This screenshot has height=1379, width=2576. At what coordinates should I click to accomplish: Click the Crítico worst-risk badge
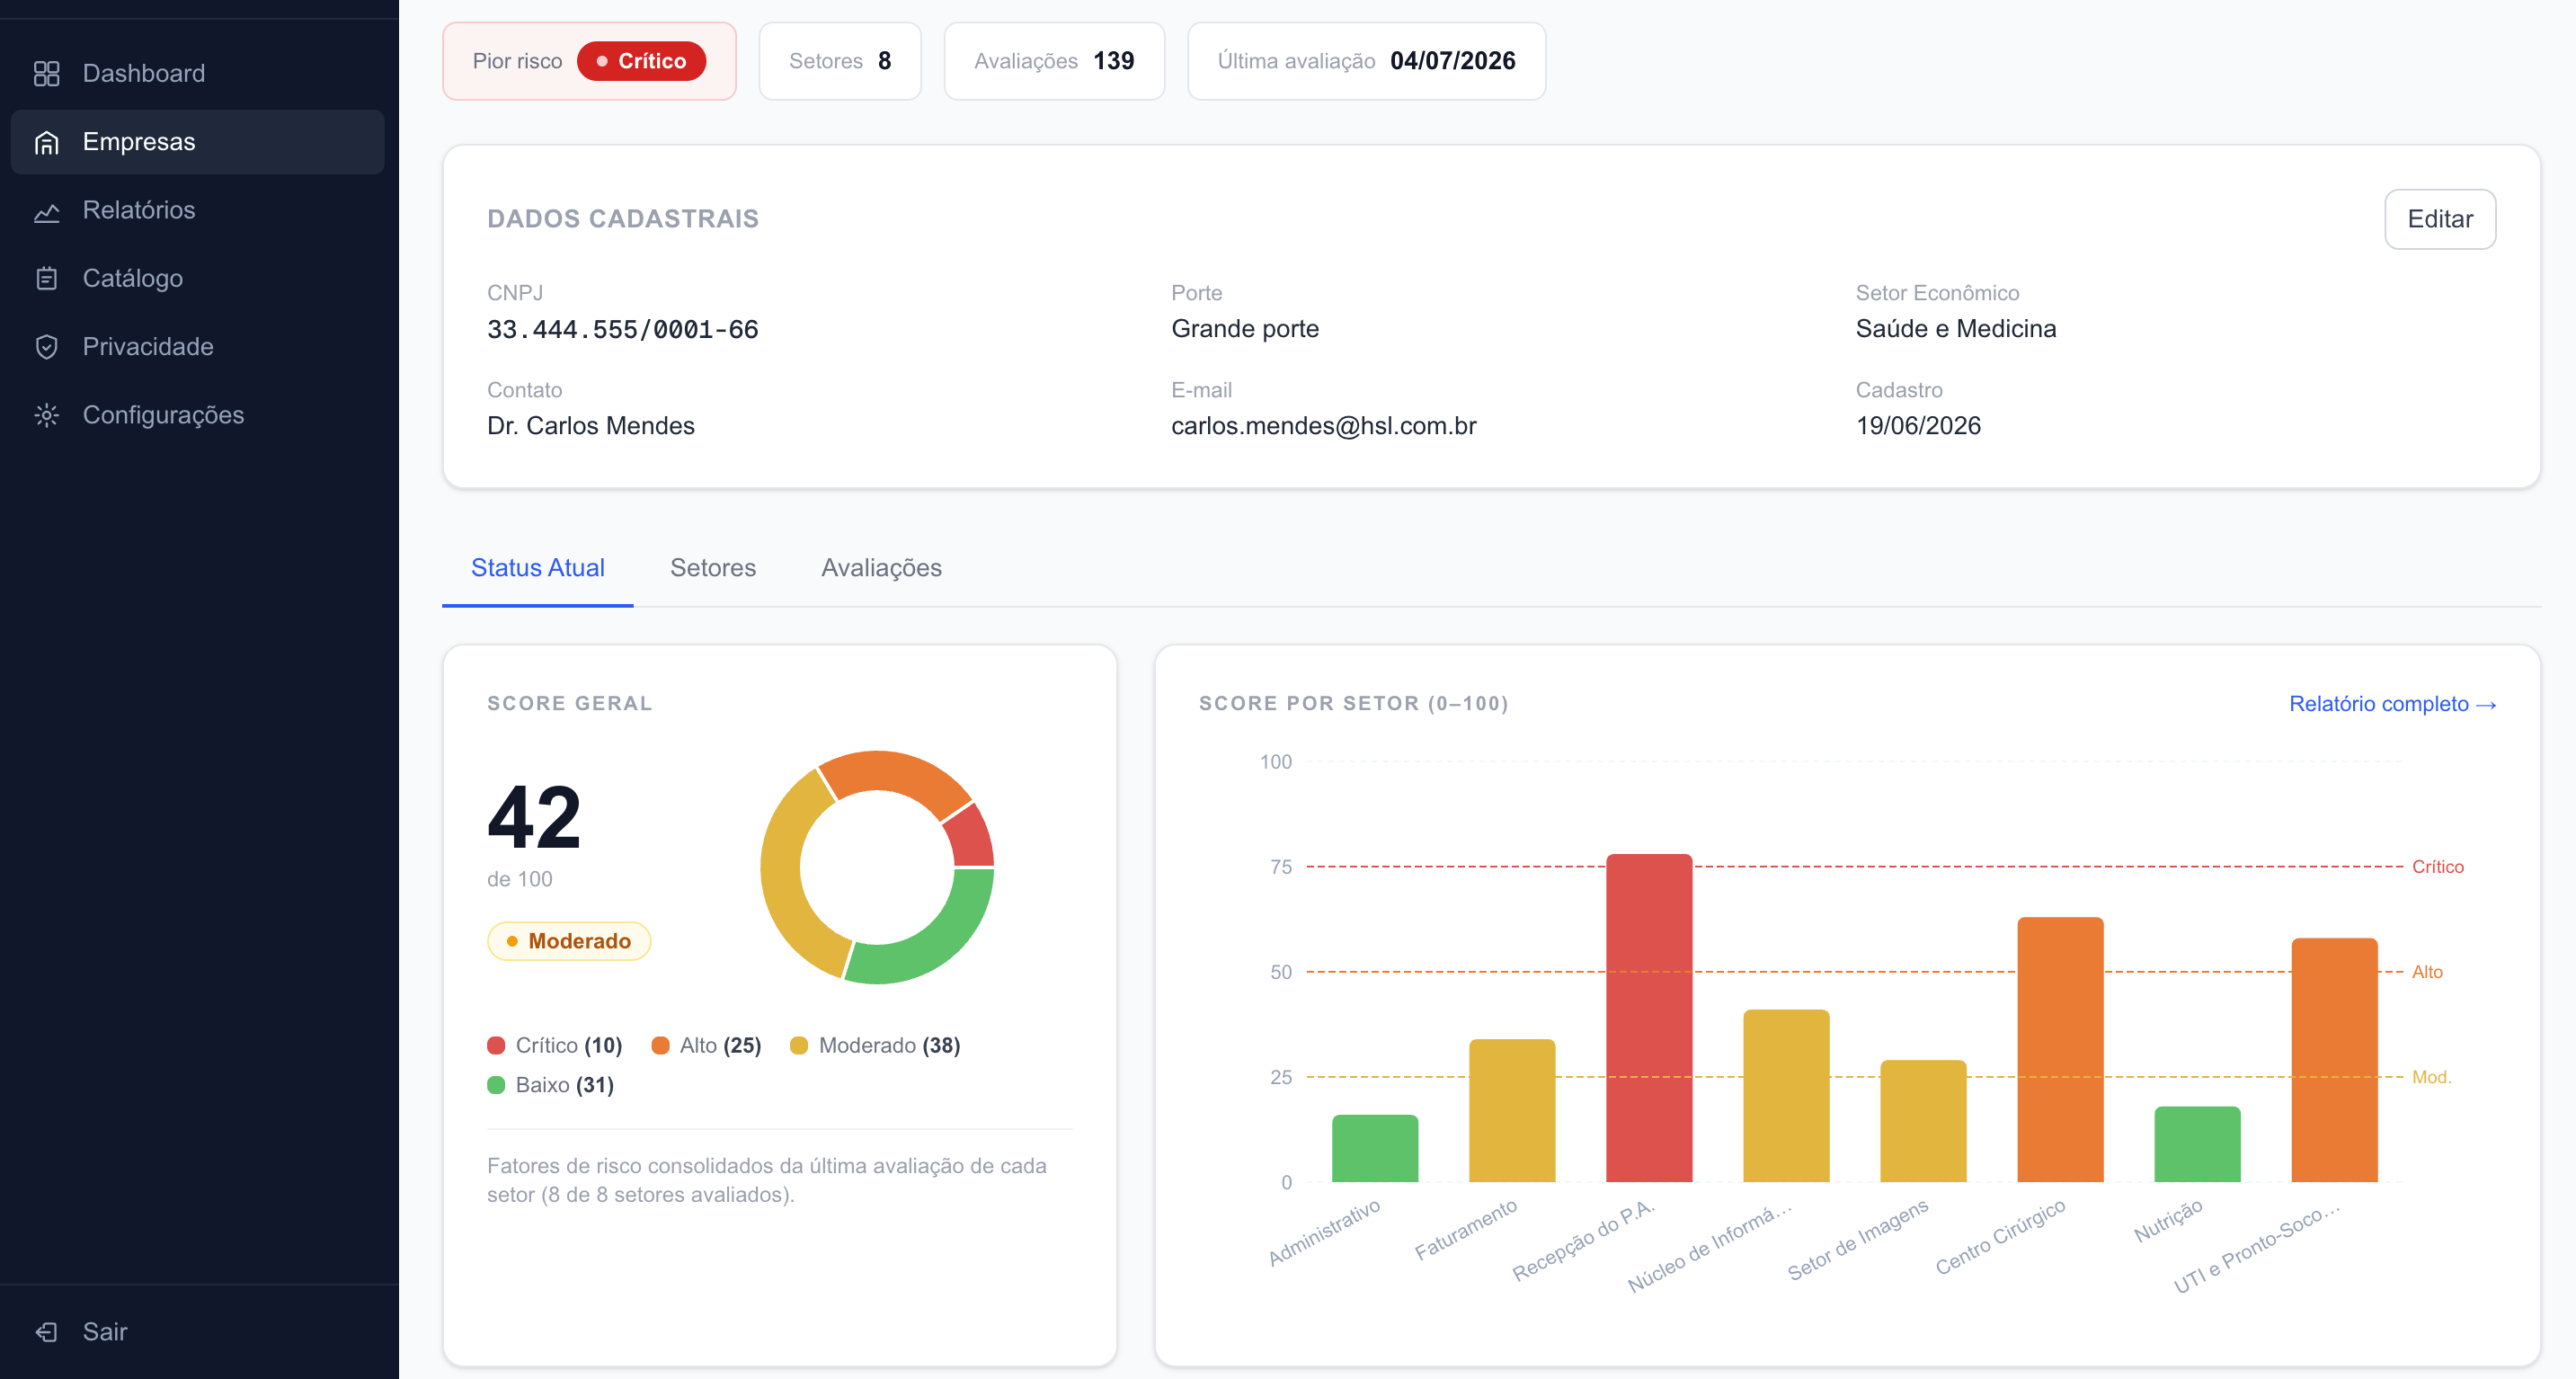pos(641,61)
